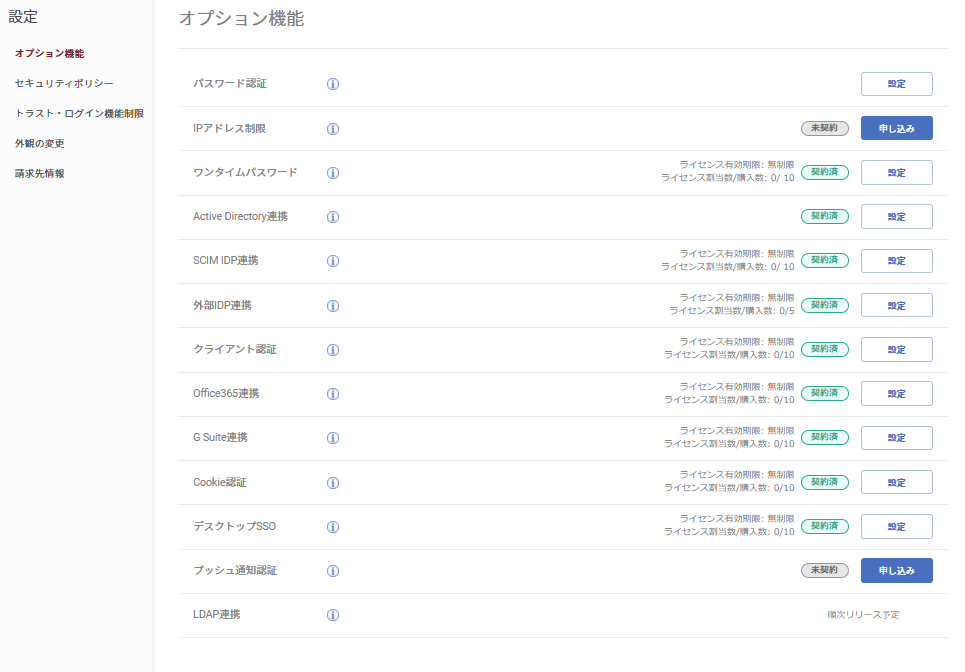965x672 pixels.
Task: Click the 契約済 badge on ワンタイムパスワード
Action: [x=824, y=172]
